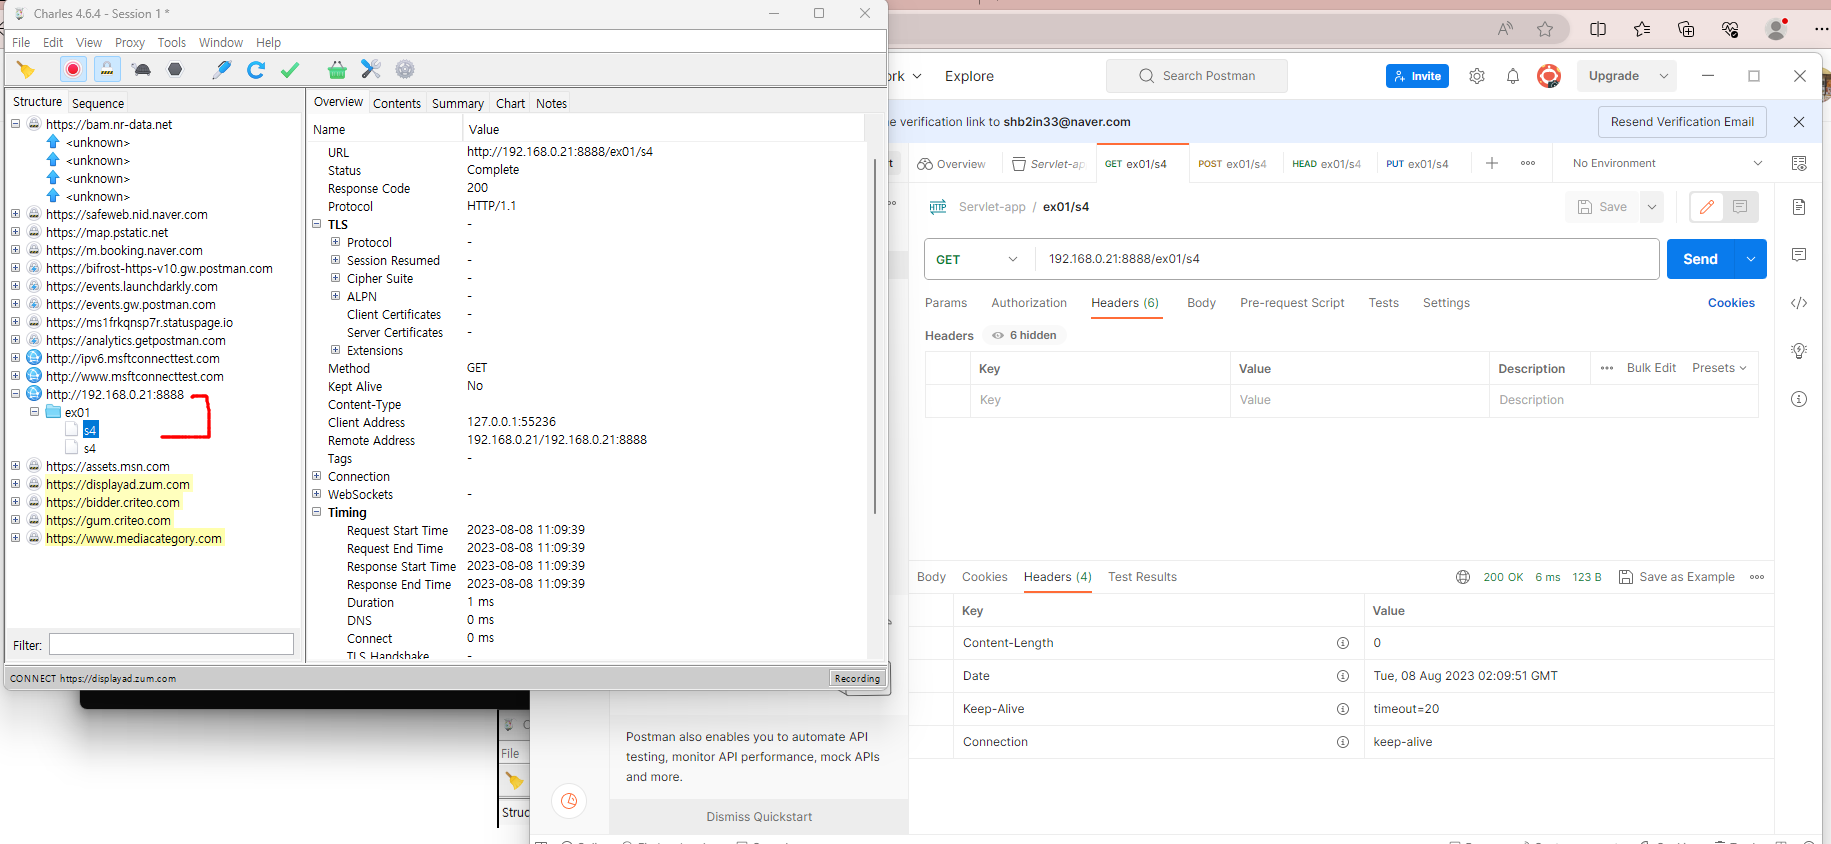This screenshot has height=844, width=1831.
Task: Click the Postman request URL field
Action: pos(1346,259)
